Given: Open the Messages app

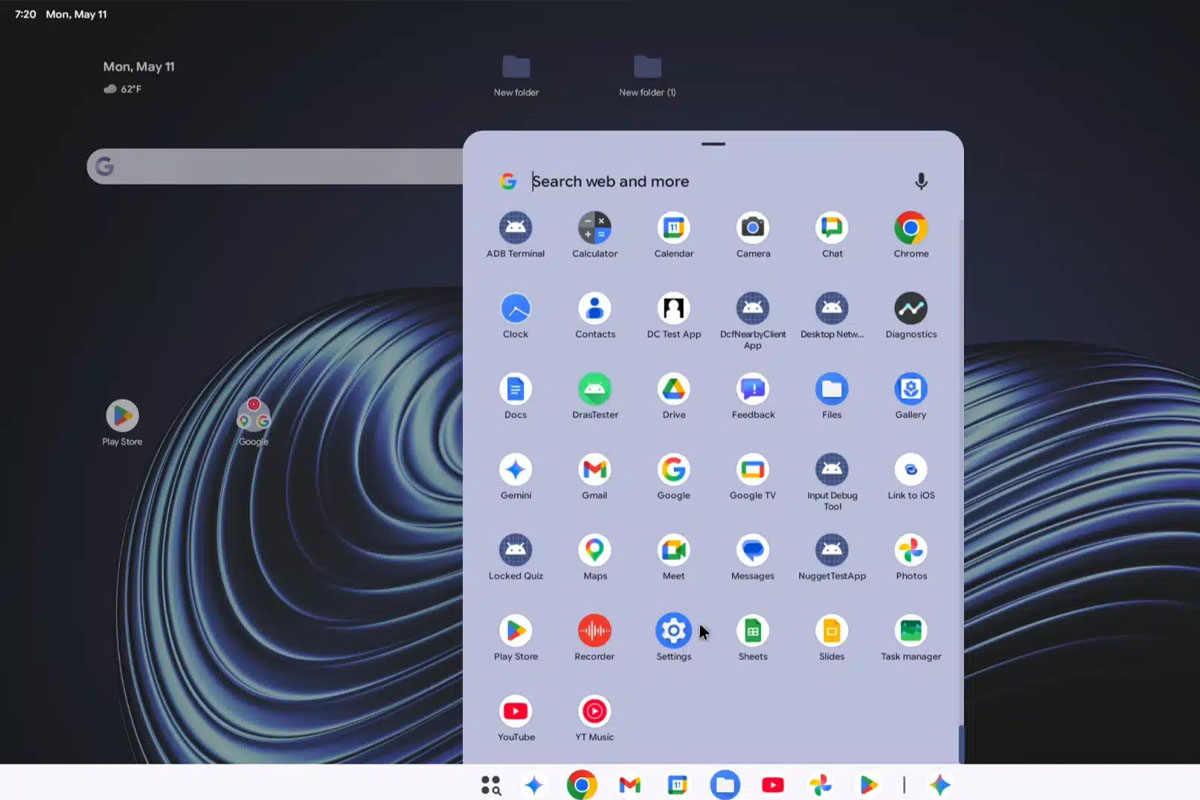Looking at the screenshot, I should [x=752, y=550].
